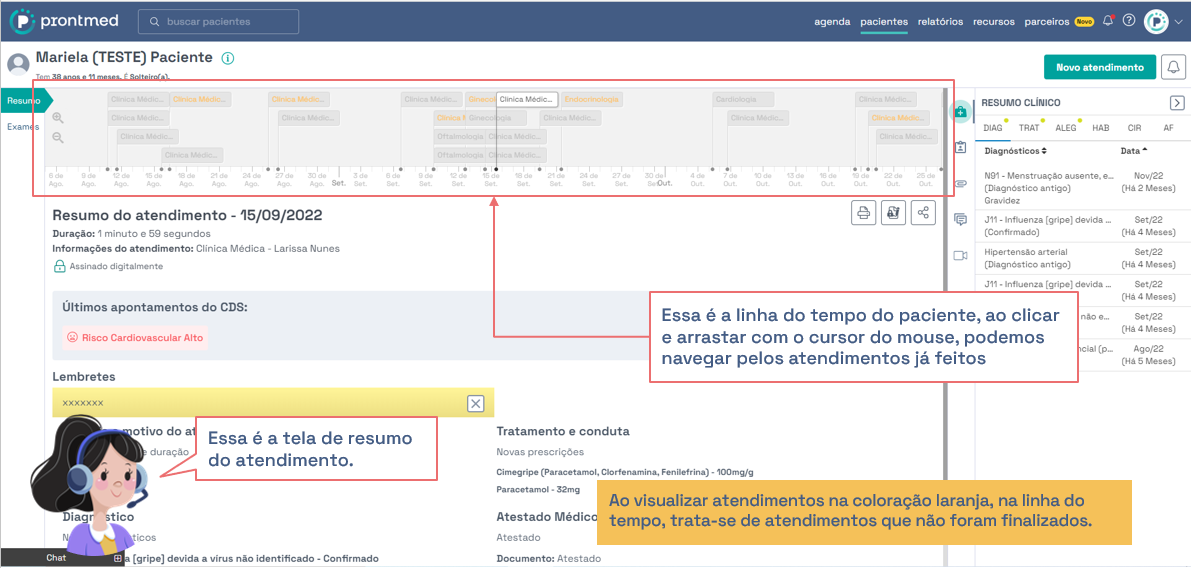Screen dimensions: 1191x568
Task: Share the appointment summary
Action: [x=924, y=213]
